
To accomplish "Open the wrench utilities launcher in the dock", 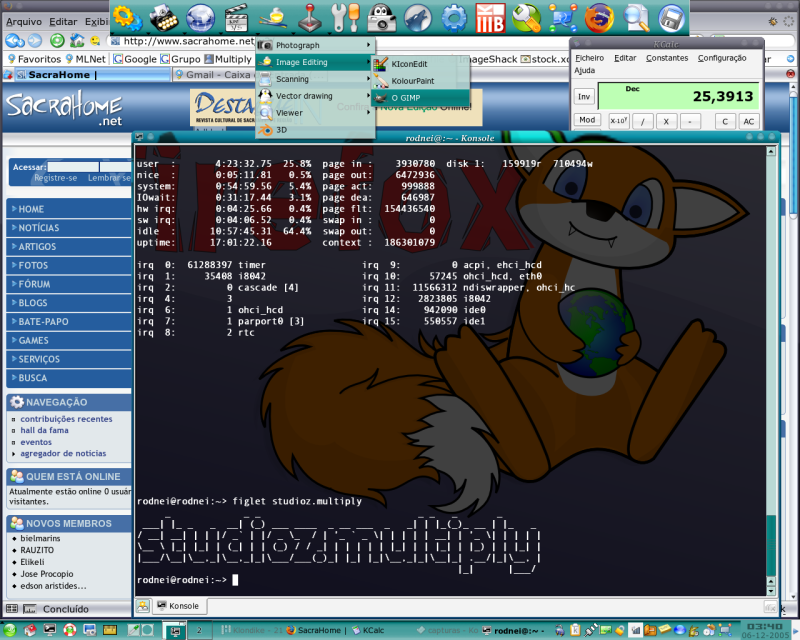I will pos(345,18).
